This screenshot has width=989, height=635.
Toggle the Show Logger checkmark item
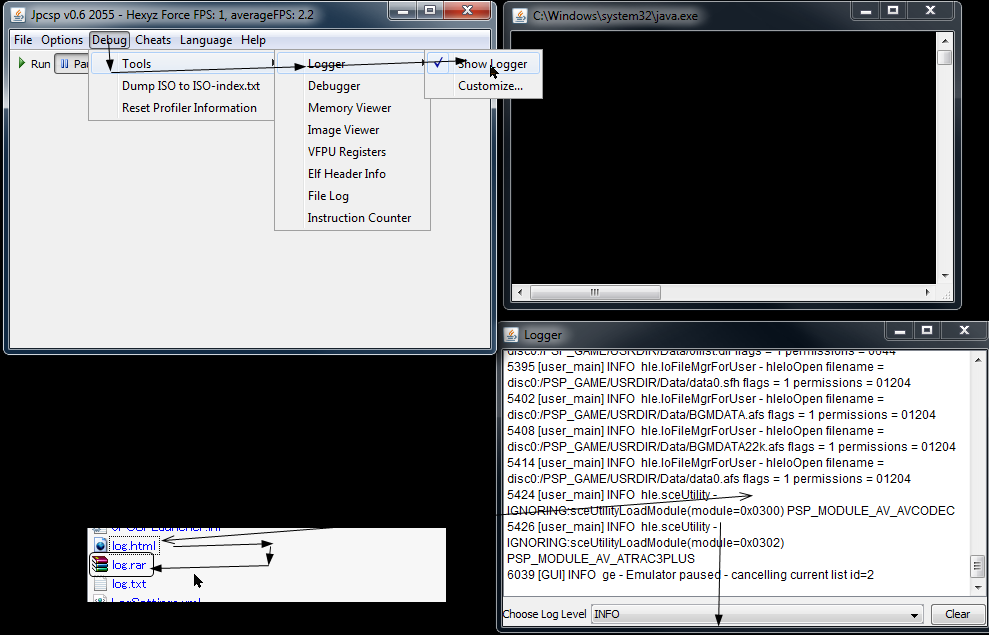[484, 64]
